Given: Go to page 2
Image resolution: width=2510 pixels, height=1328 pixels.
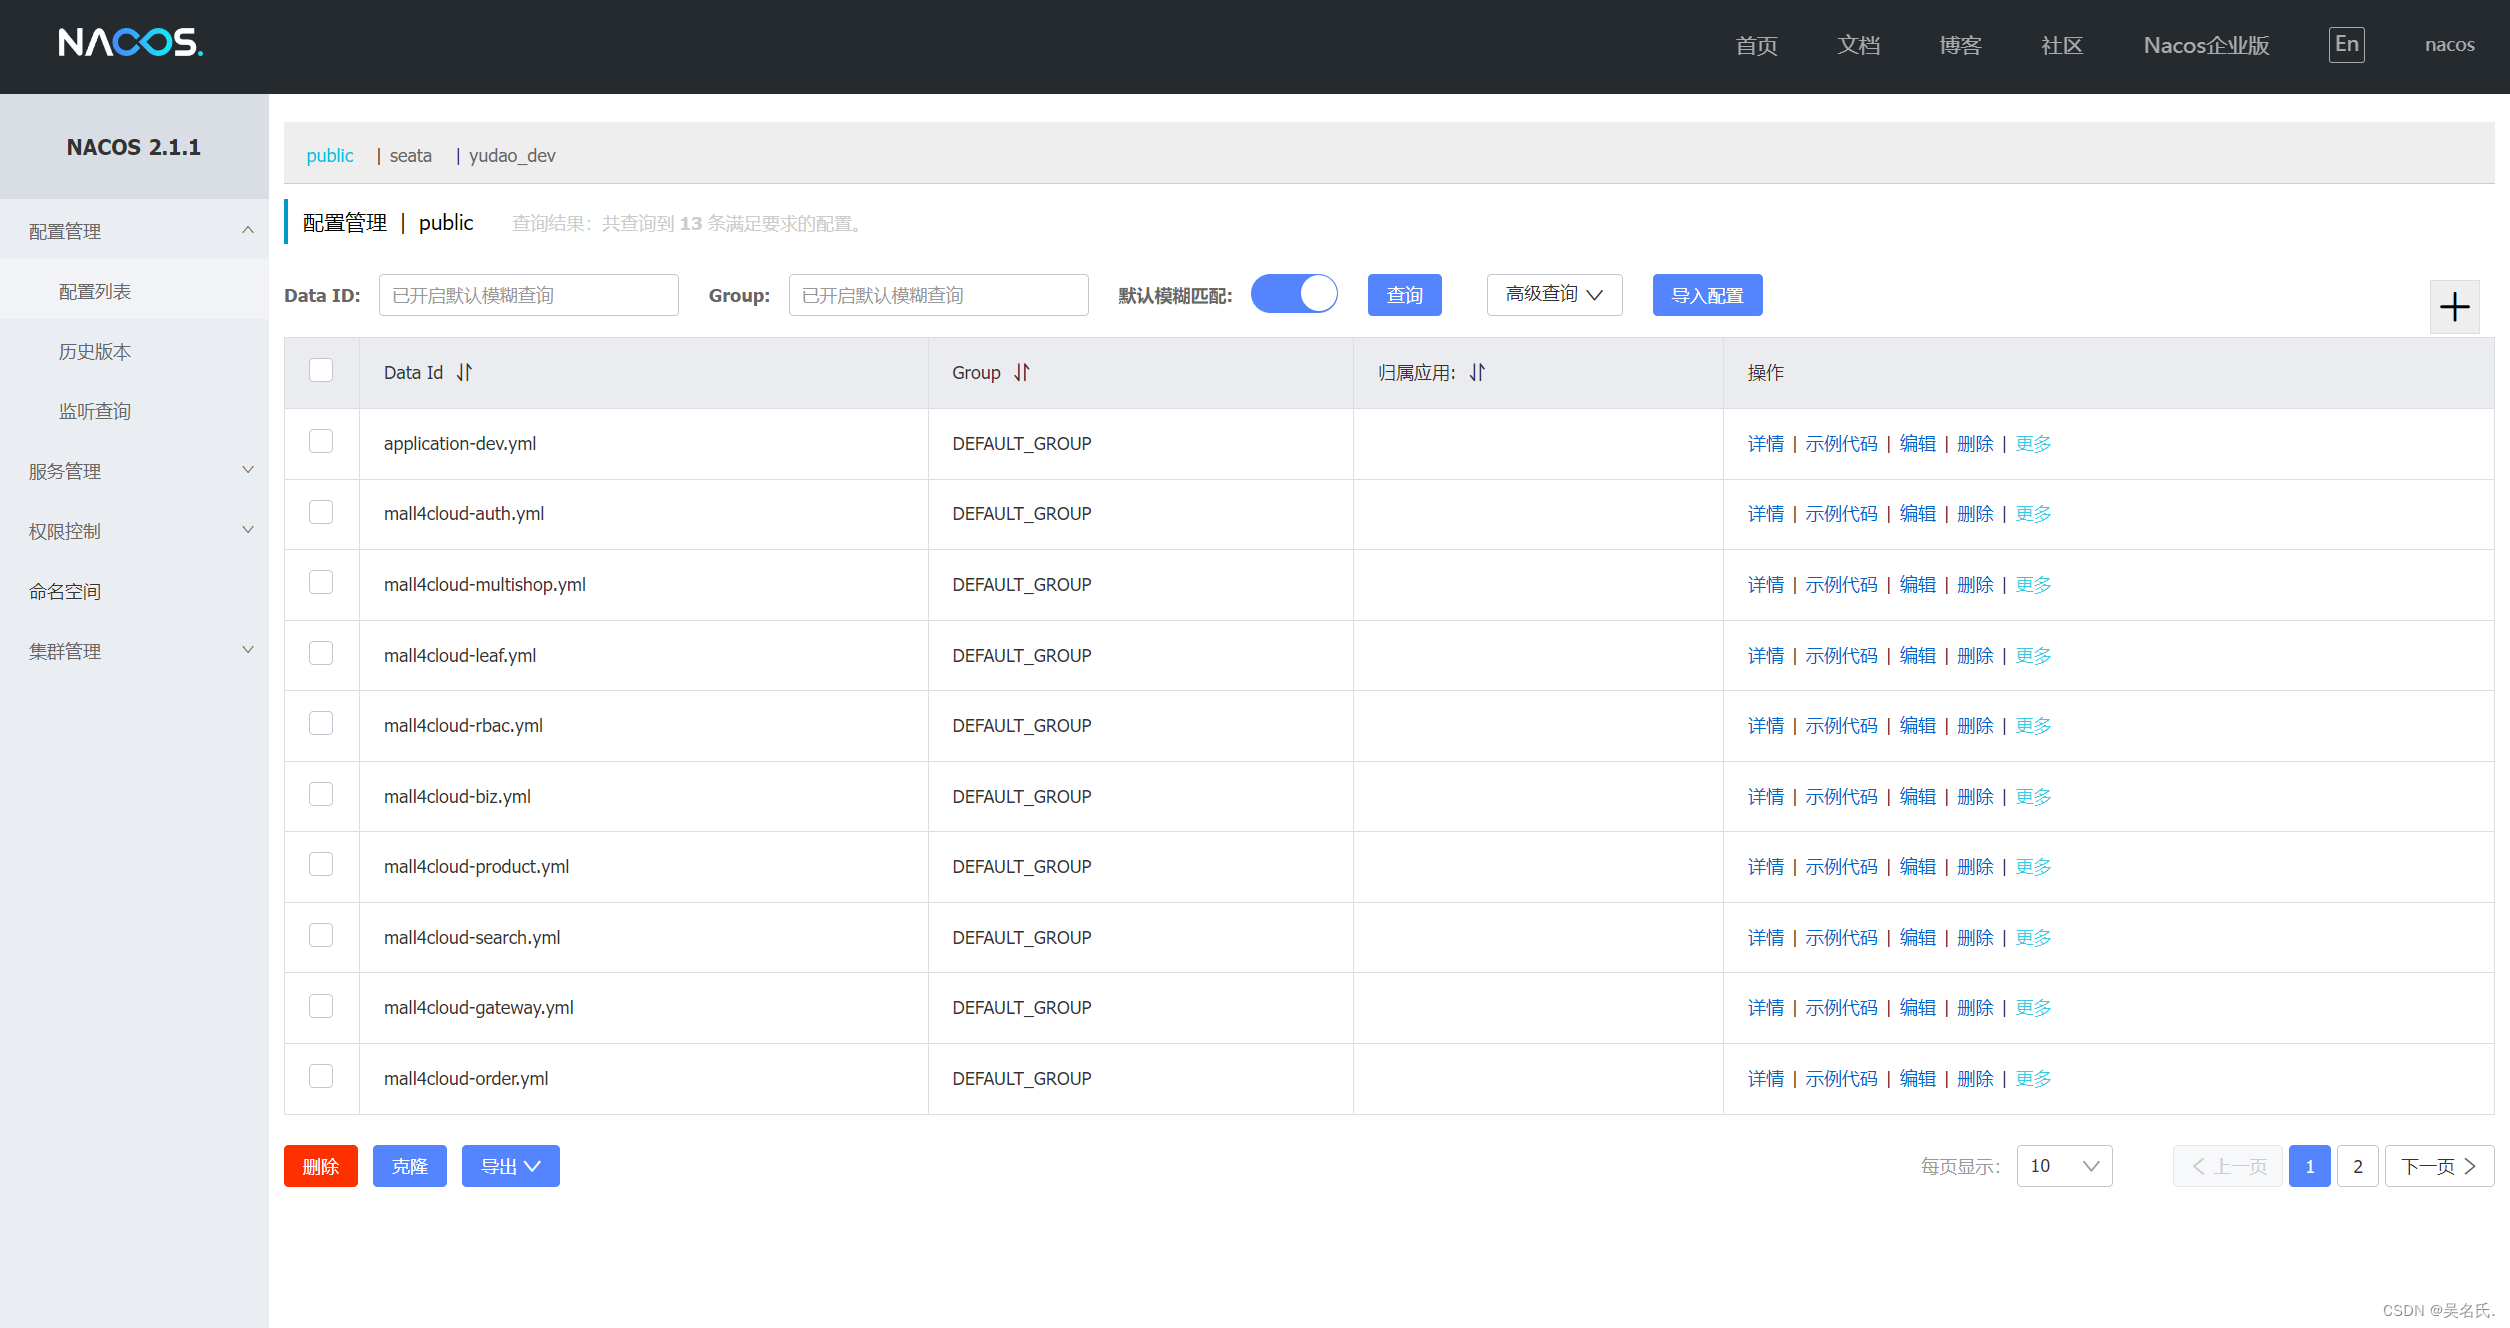Looking at the screenshot, I should (x=2357, y=1166).
